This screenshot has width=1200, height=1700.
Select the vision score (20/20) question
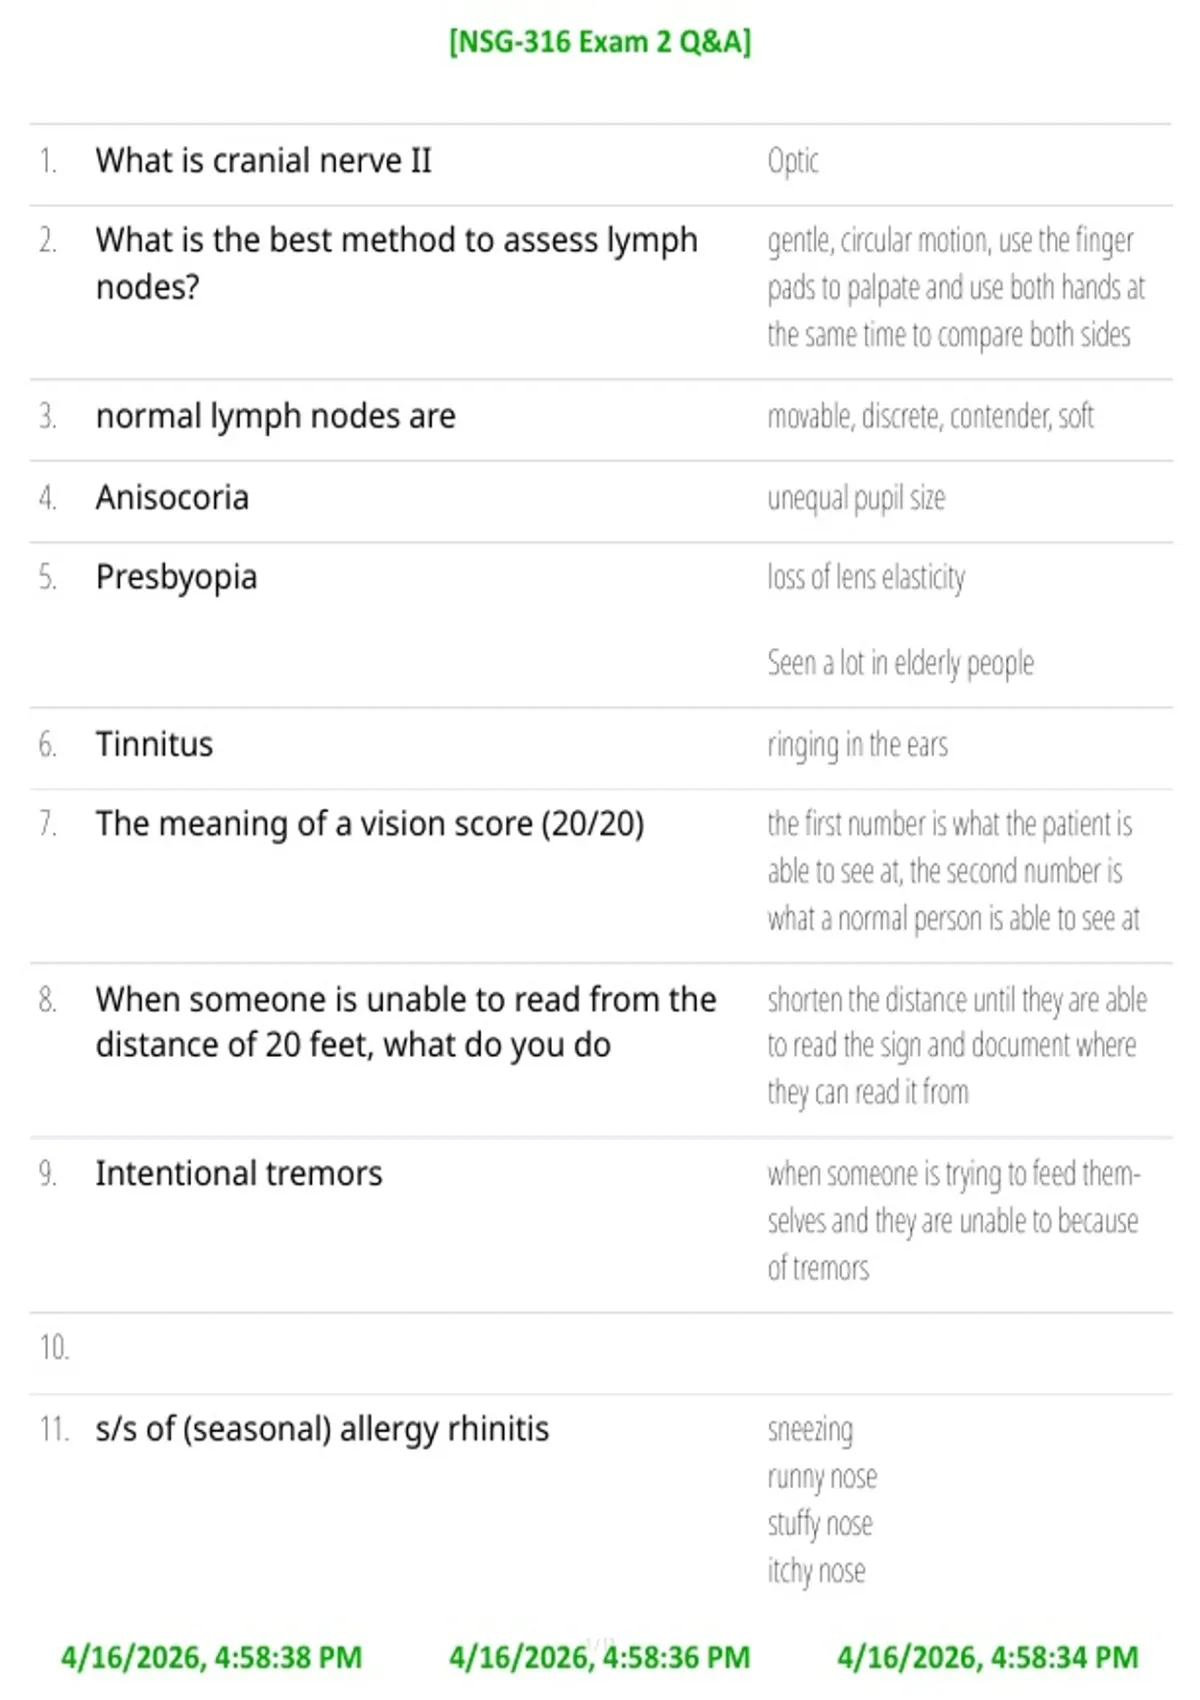(x=370, y=824)
